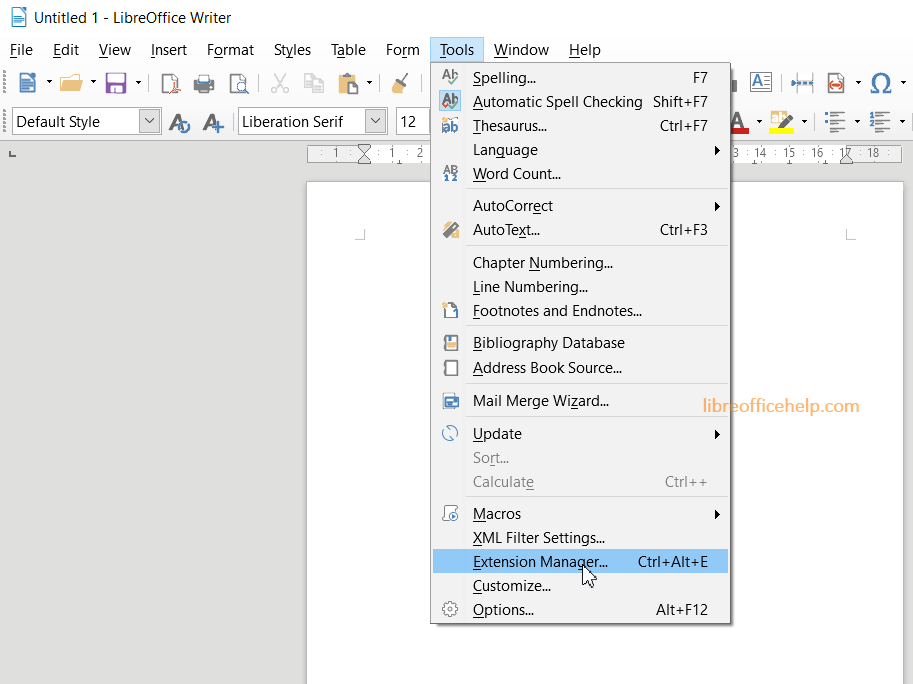This screenshot has width=913, height=684.
Task: Open the File menu
Action: (x=22, y=50)
